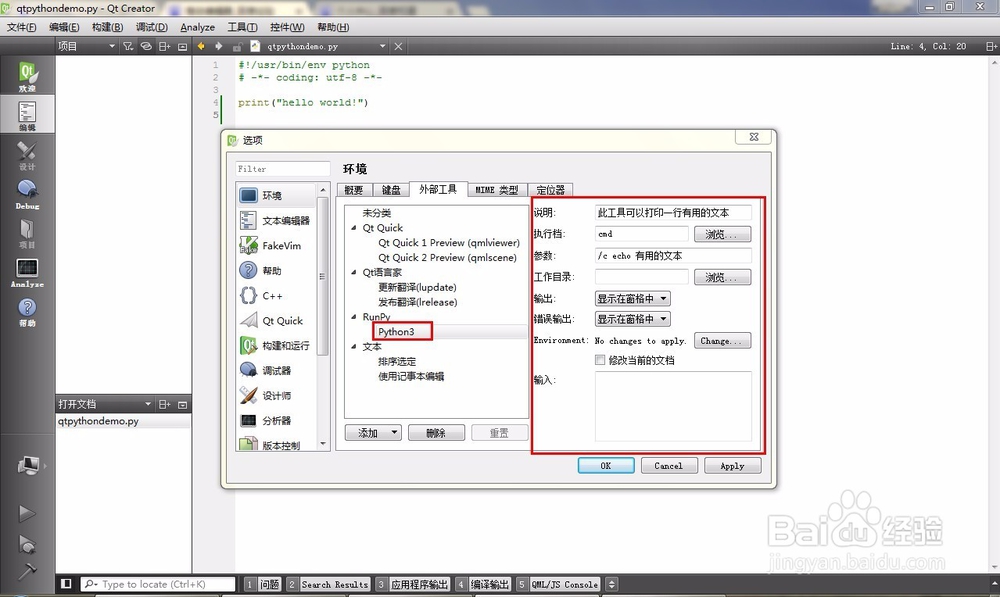Click the Build hammer icon
Viewport: 1000px width, 597px height.
27,571
